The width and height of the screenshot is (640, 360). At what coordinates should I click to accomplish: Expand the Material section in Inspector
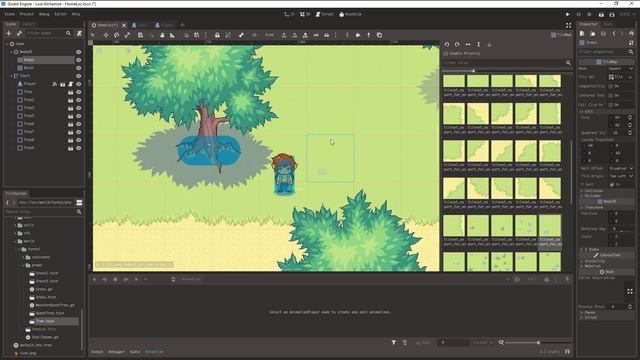[x=592, y=266]
